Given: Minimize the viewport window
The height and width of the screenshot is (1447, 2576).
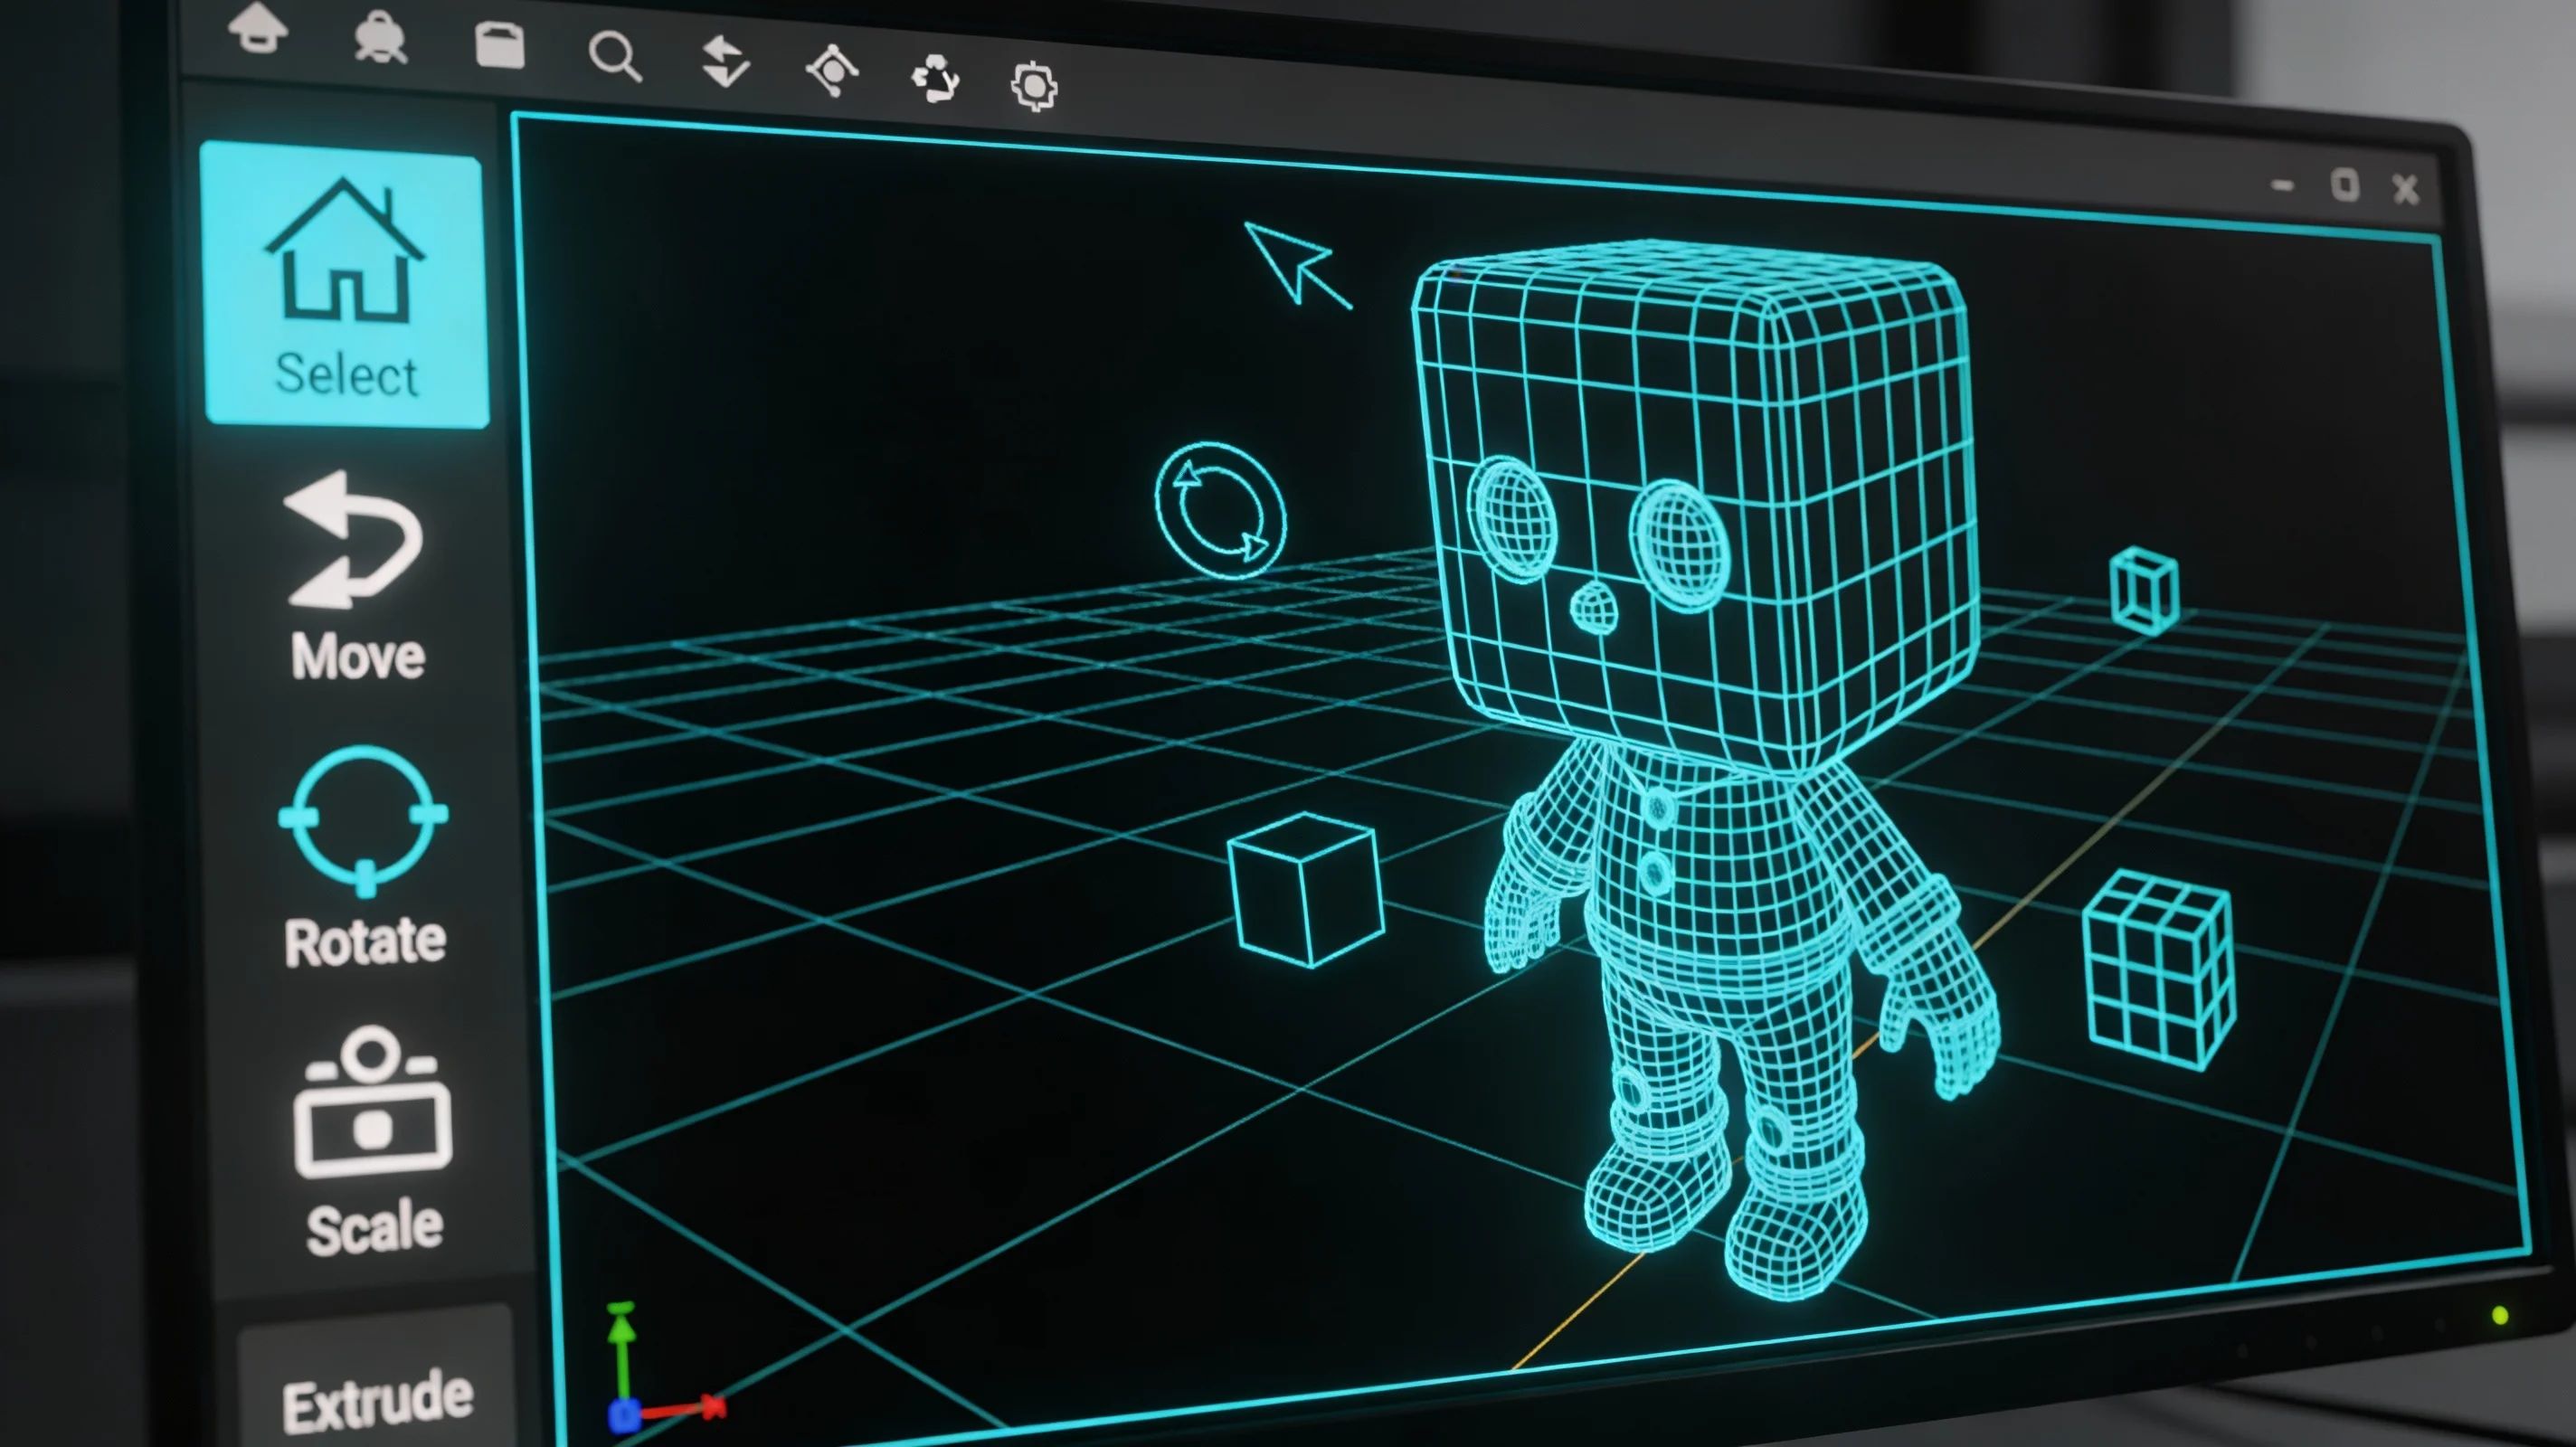Looking at the screenshot, I should (2282, 185).
